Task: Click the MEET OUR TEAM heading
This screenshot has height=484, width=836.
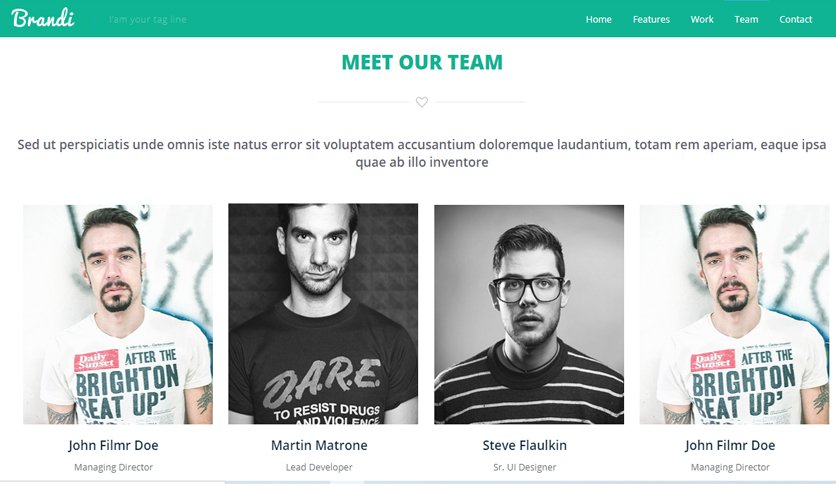Action: pyautogui.click(x=422, y=62)
